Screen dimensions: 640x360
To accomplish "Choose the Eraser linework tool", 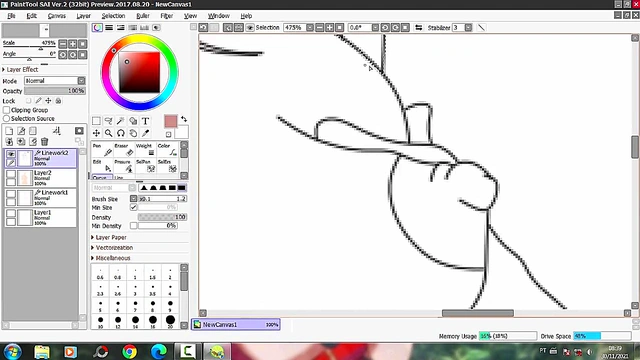I will 124,150.
